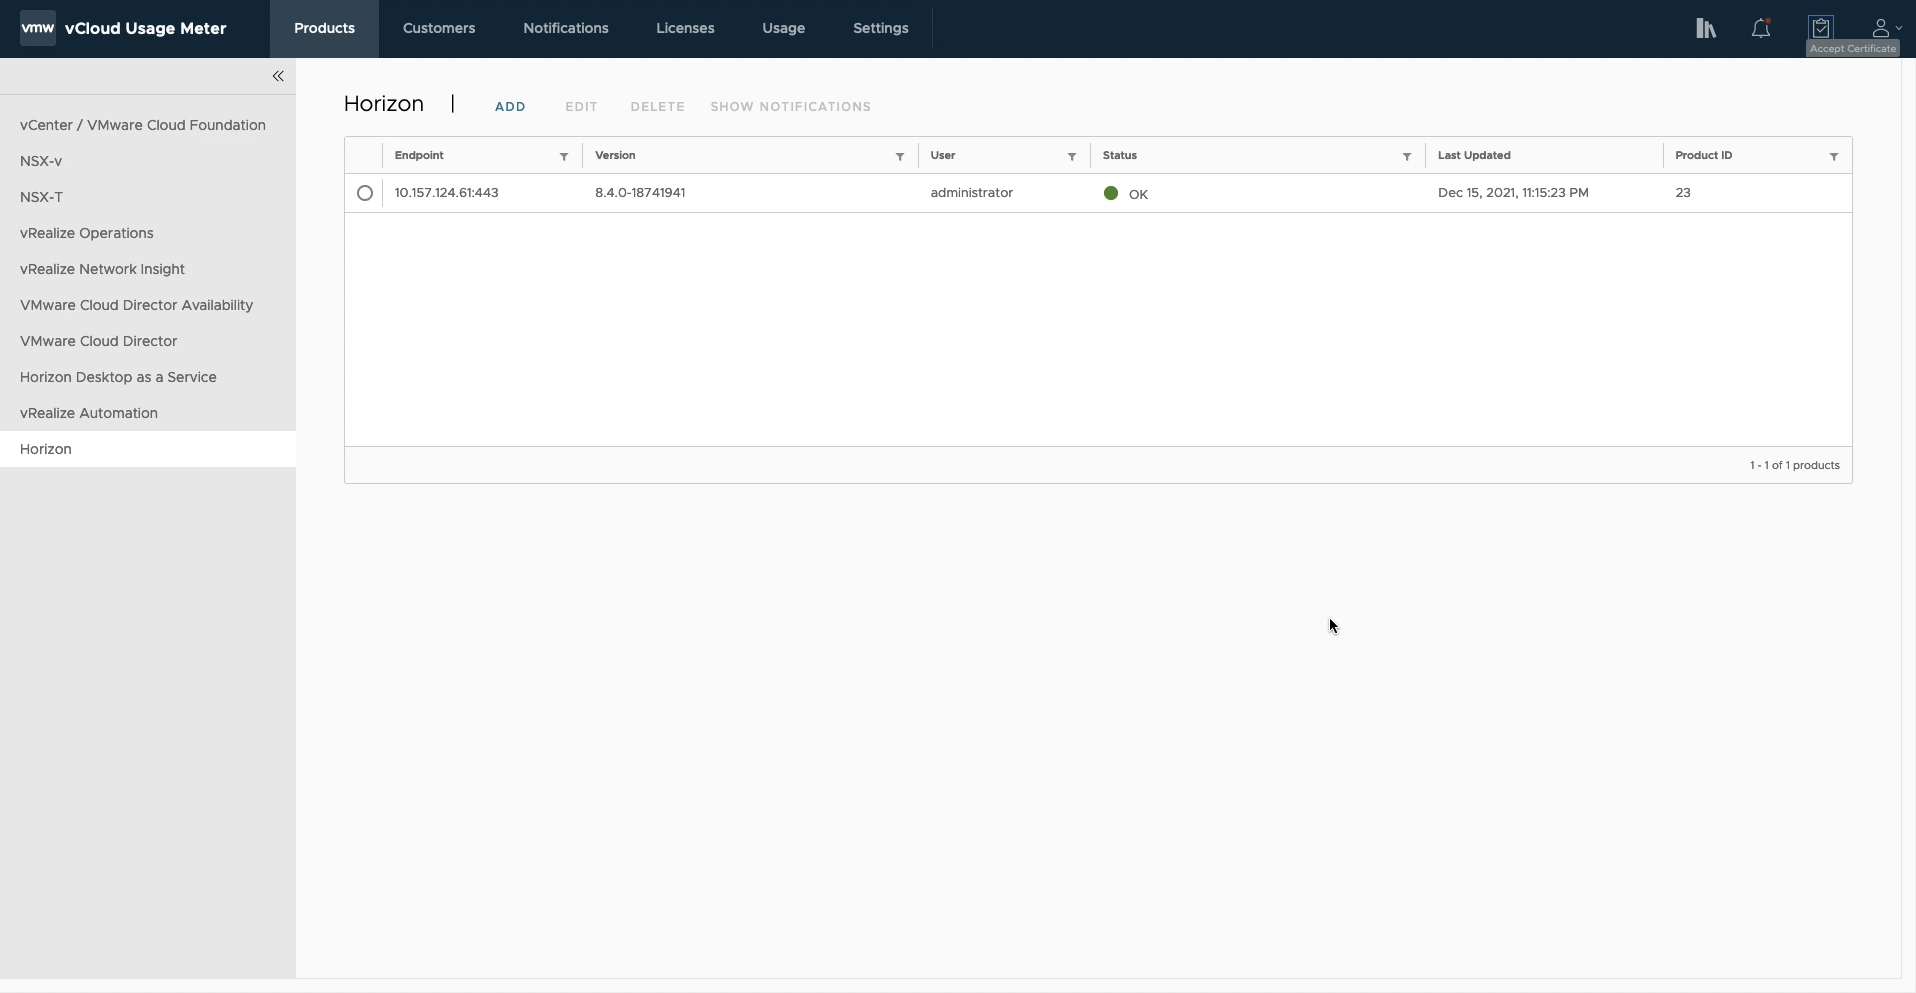Click the ADD button
1916x993 pixels.
[x=510, y=106]
